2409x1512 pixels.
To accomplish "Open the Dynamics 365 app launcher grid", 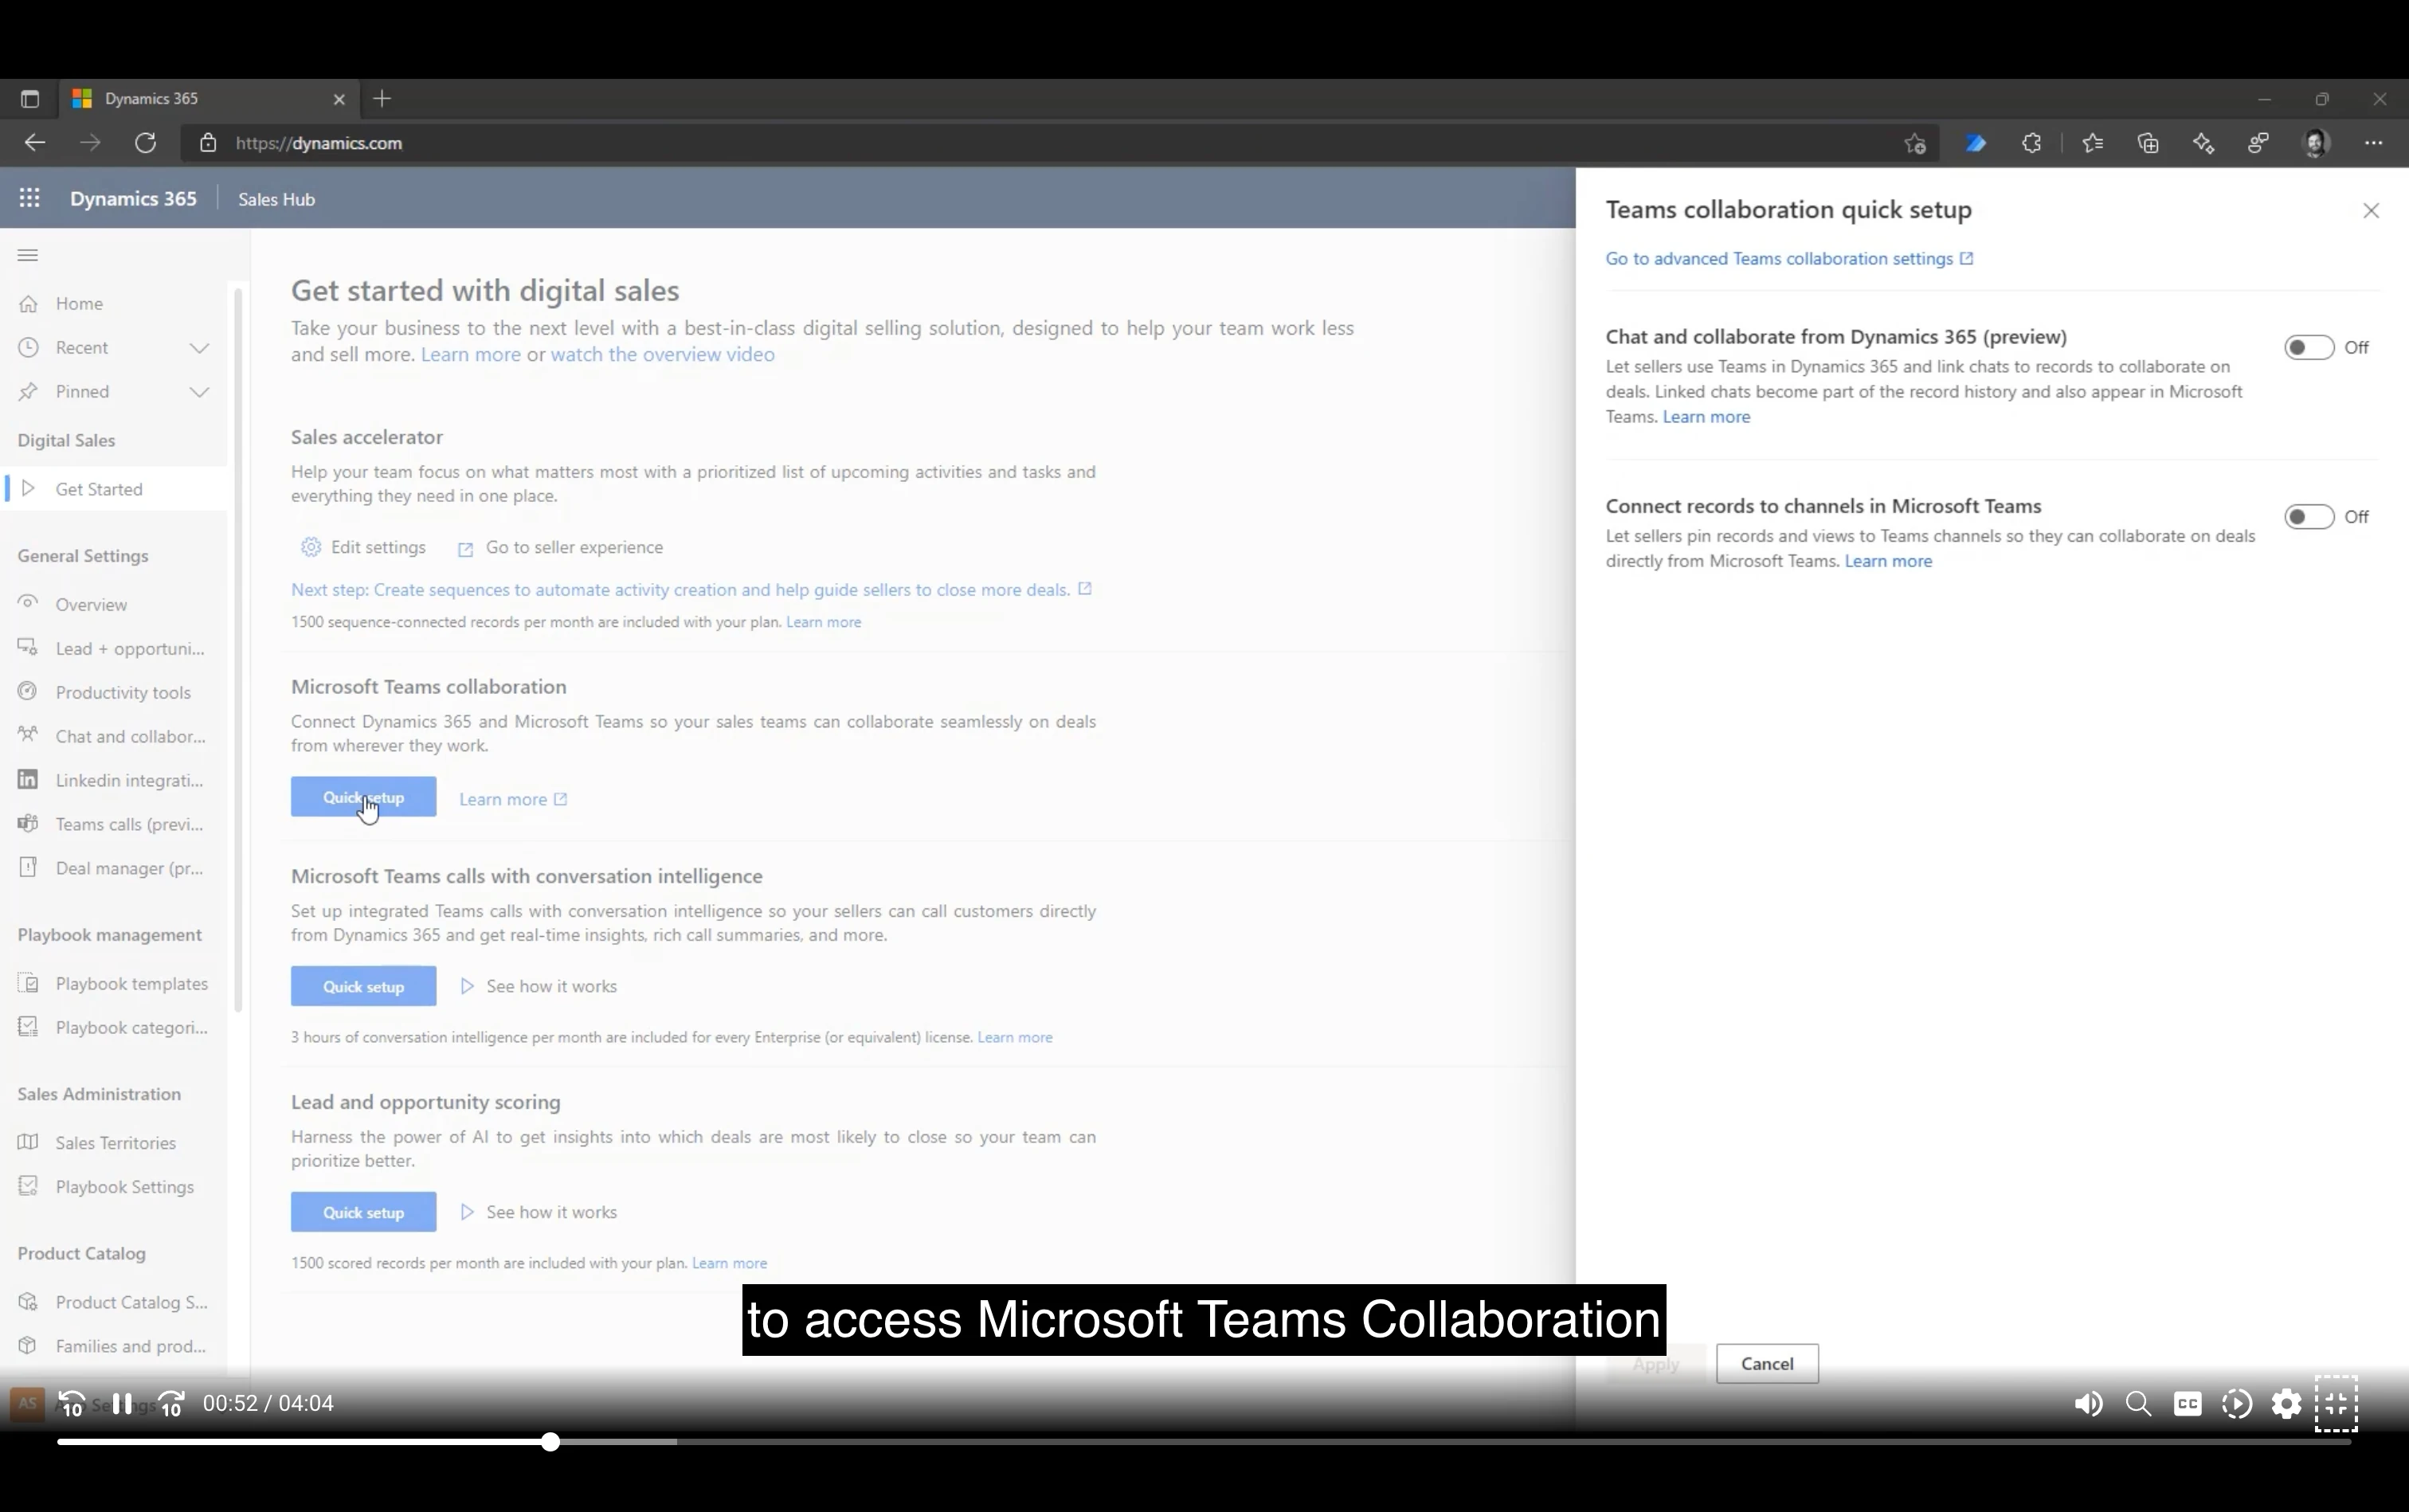I will coord(30,198).
